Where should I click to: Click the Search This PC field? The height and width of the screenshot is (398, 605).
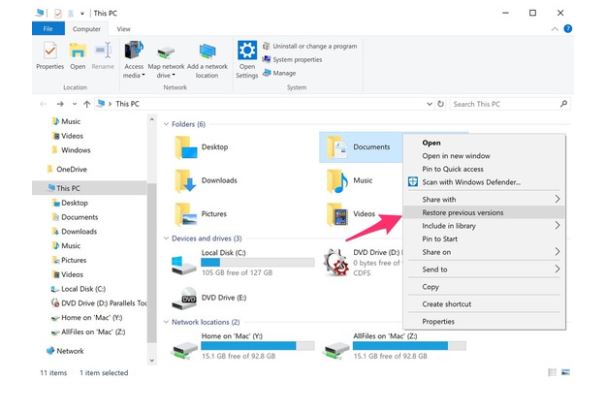pyautogui.click(x=509, y=104)
